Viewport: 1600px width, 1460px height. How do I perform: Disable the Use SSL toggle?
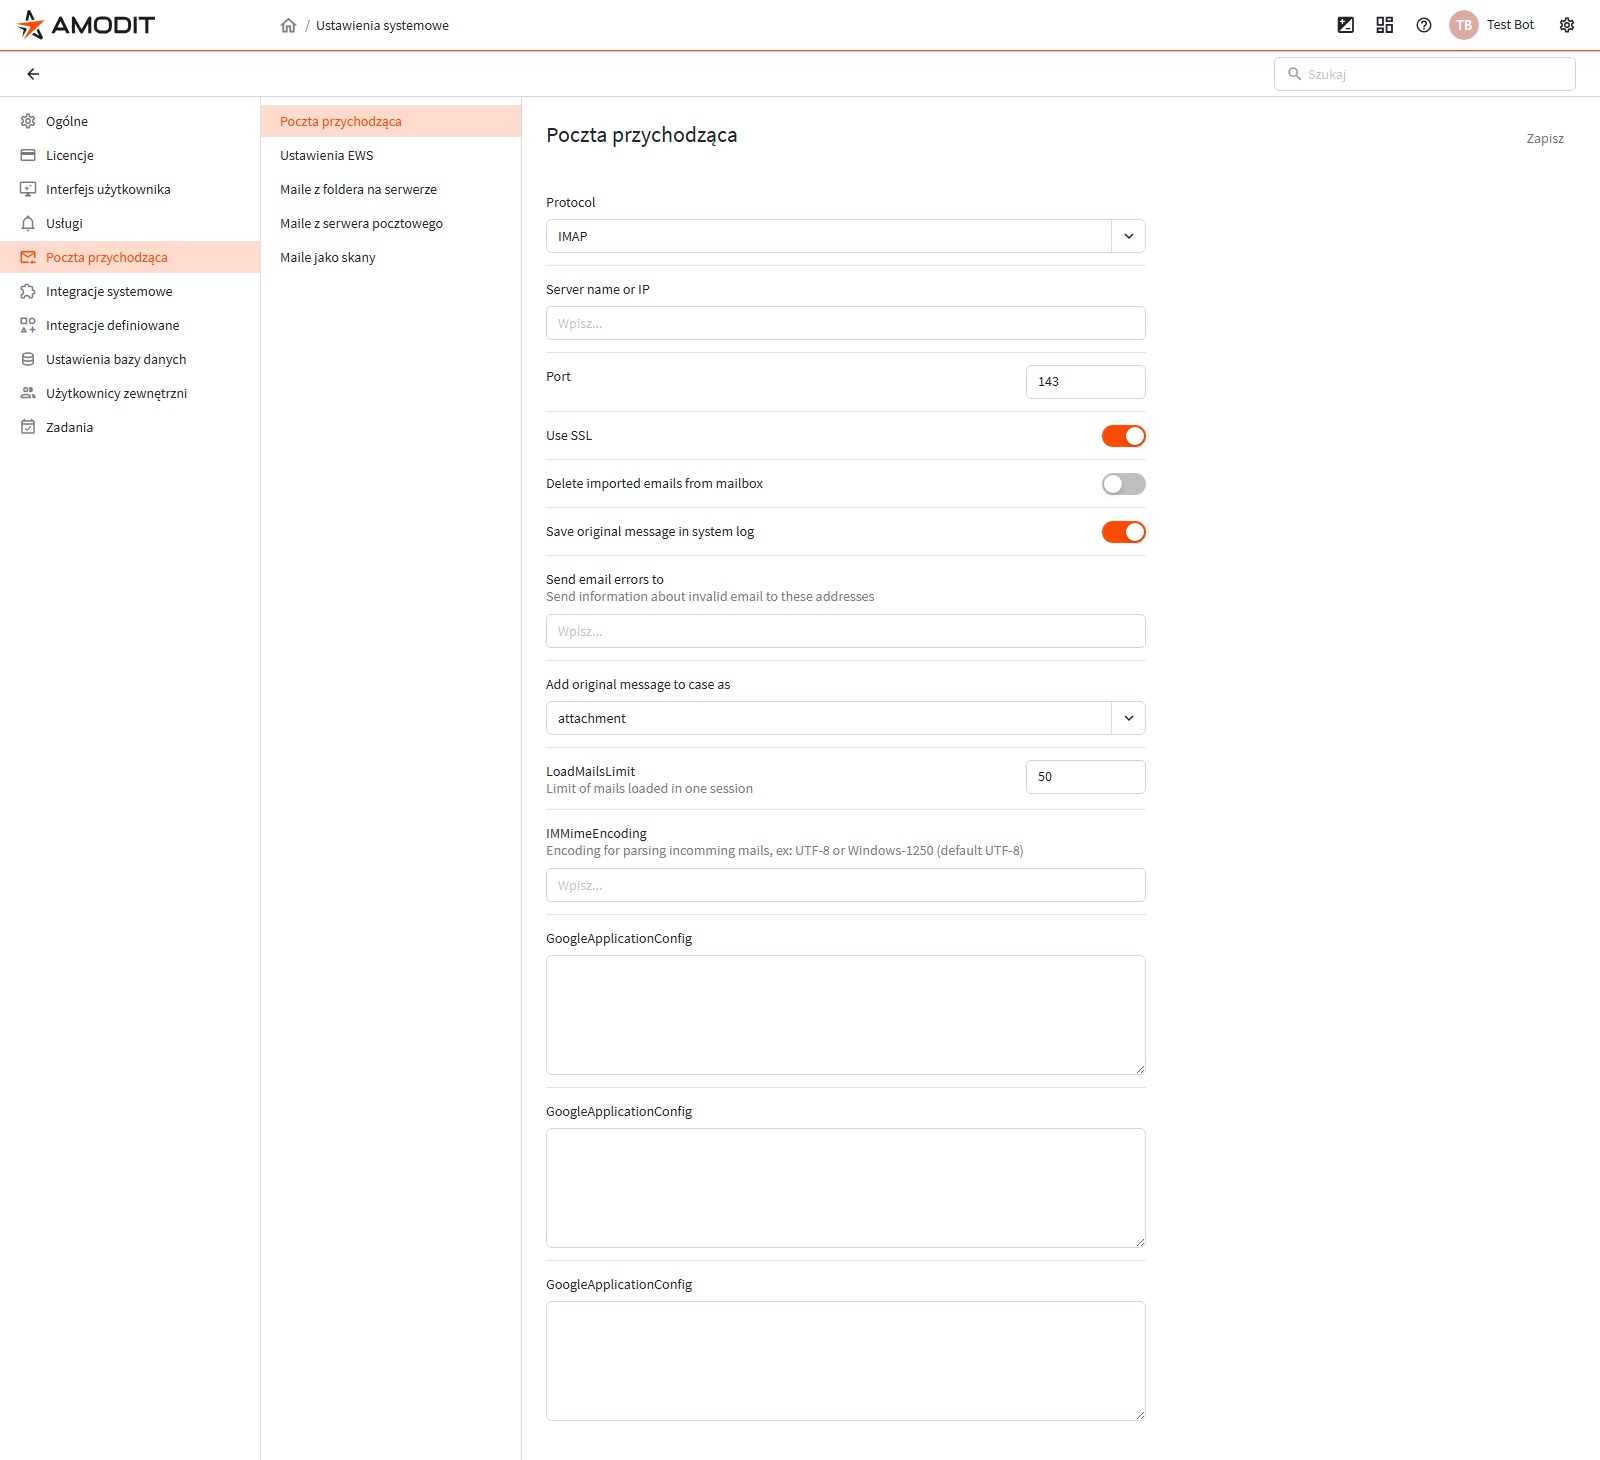1123,436
